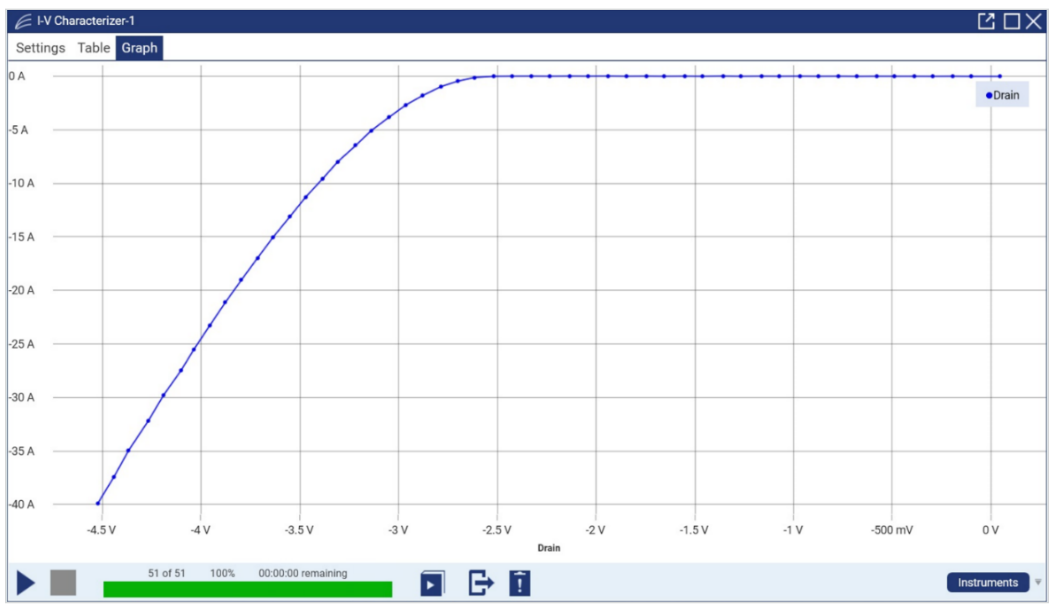1053x609 pixels.
Task: Click the Drain x-axis title
Action: pos(548,548)
